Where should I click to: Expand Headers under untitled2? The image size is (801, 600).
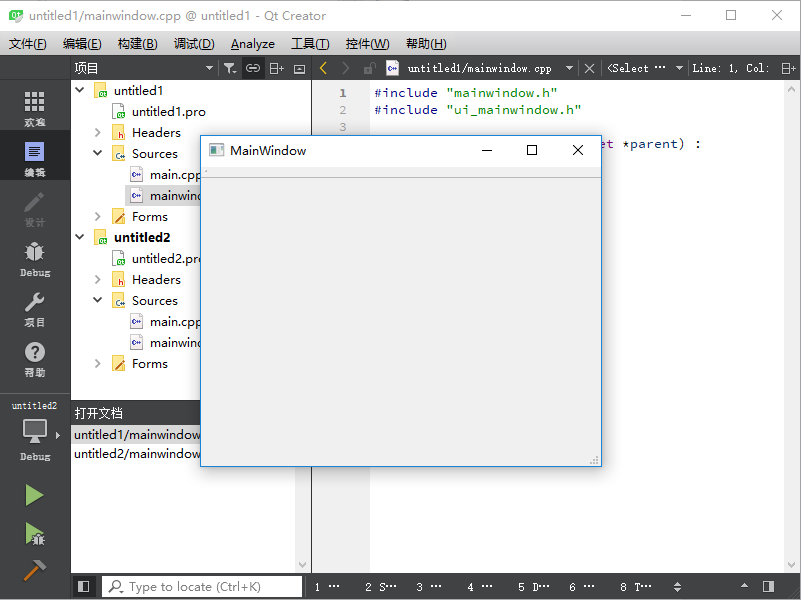98,279
